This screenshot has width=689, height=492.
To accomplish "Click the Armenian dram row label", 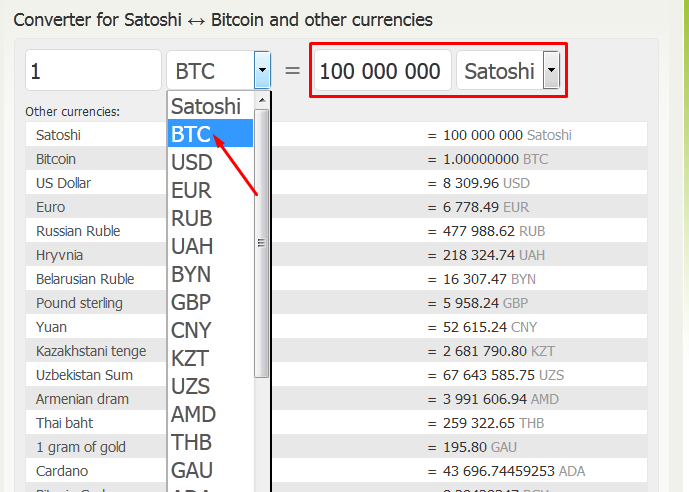I will pos(82,399).
